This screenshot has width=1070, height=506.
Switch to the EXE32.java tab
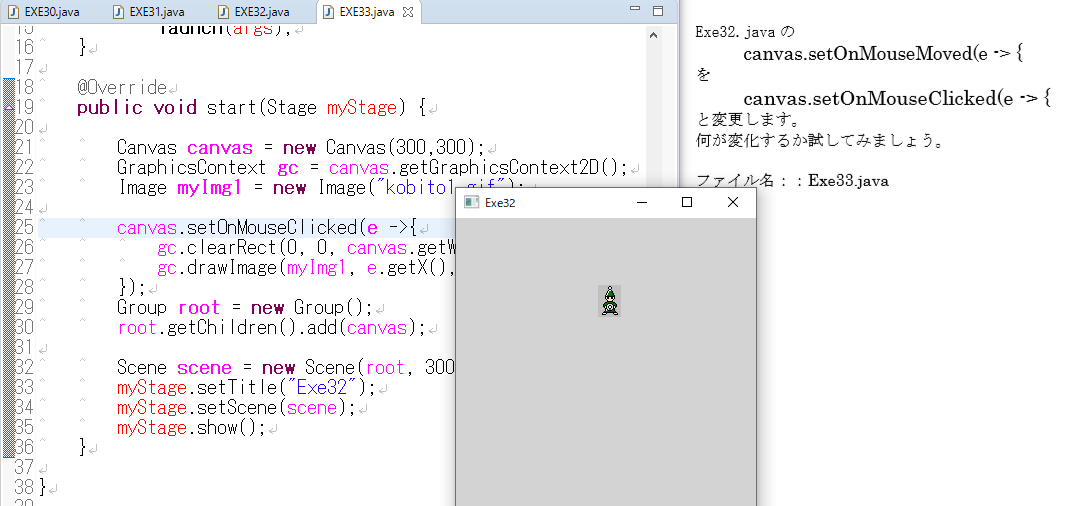coord(255,12)
